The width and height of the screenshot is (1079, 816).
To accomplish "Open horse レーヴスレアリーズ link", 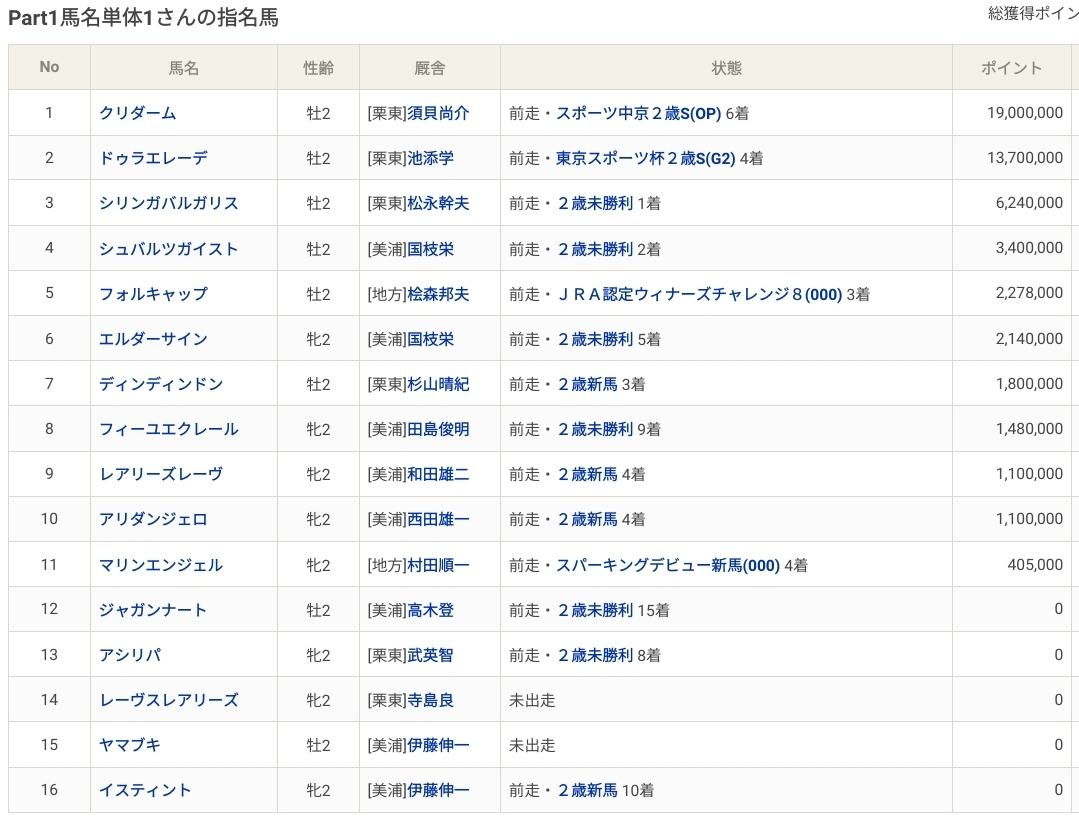I will [168, 700].
